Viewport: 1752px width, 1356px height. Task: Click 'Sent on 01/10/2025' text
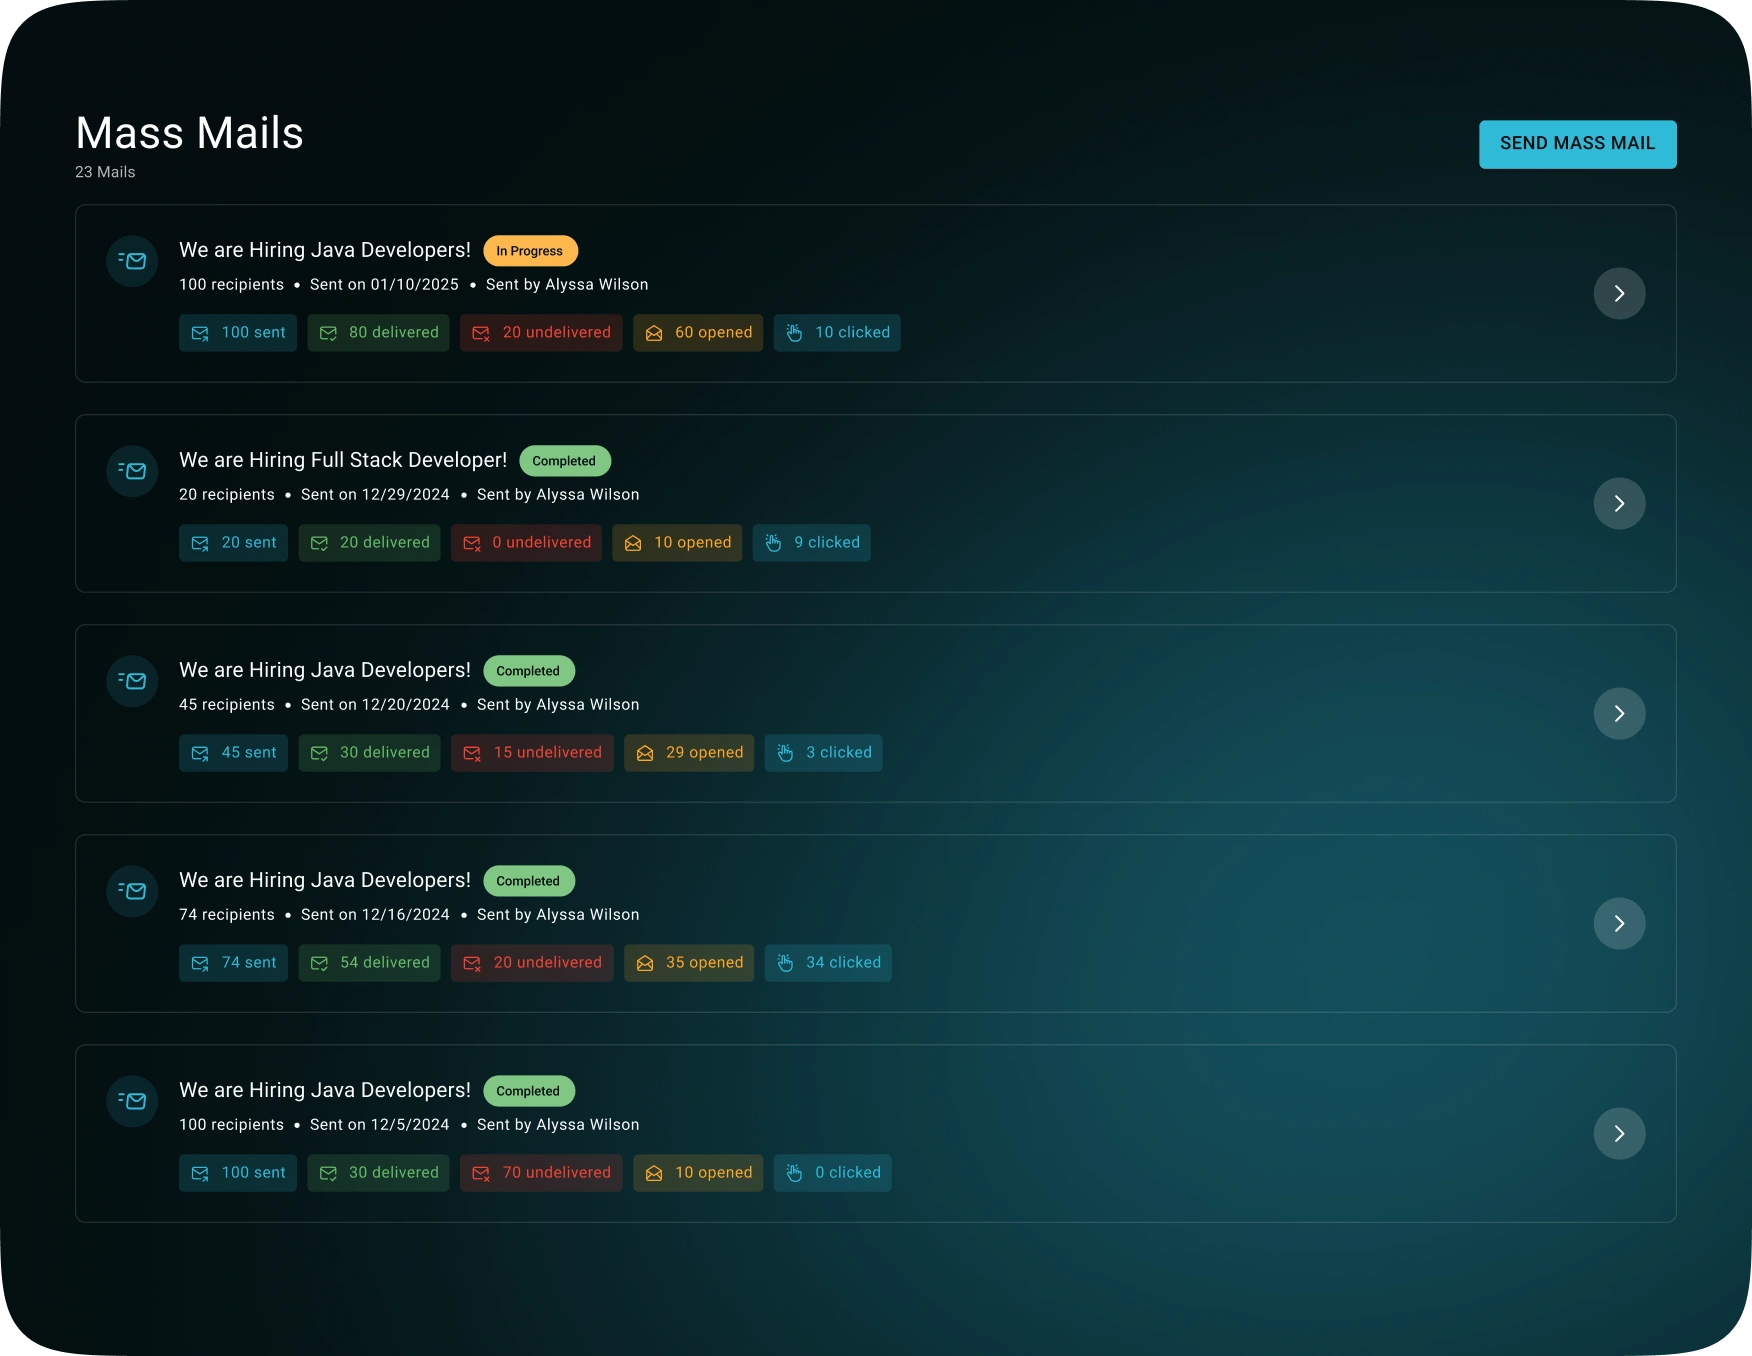(384, 285)
